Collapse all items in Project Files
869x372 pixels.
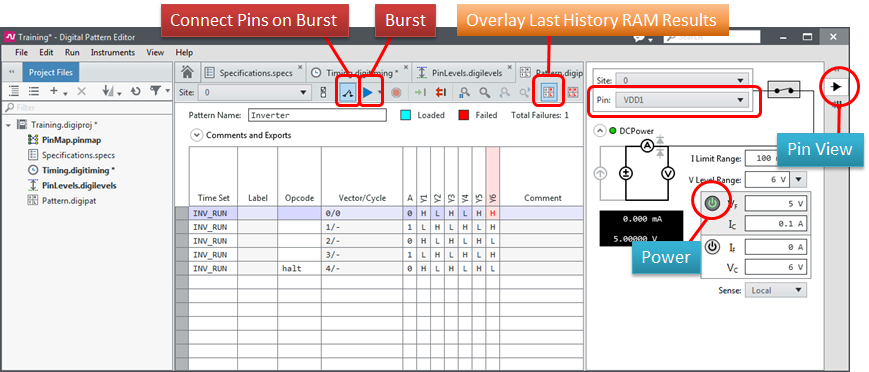click(33, 91)
